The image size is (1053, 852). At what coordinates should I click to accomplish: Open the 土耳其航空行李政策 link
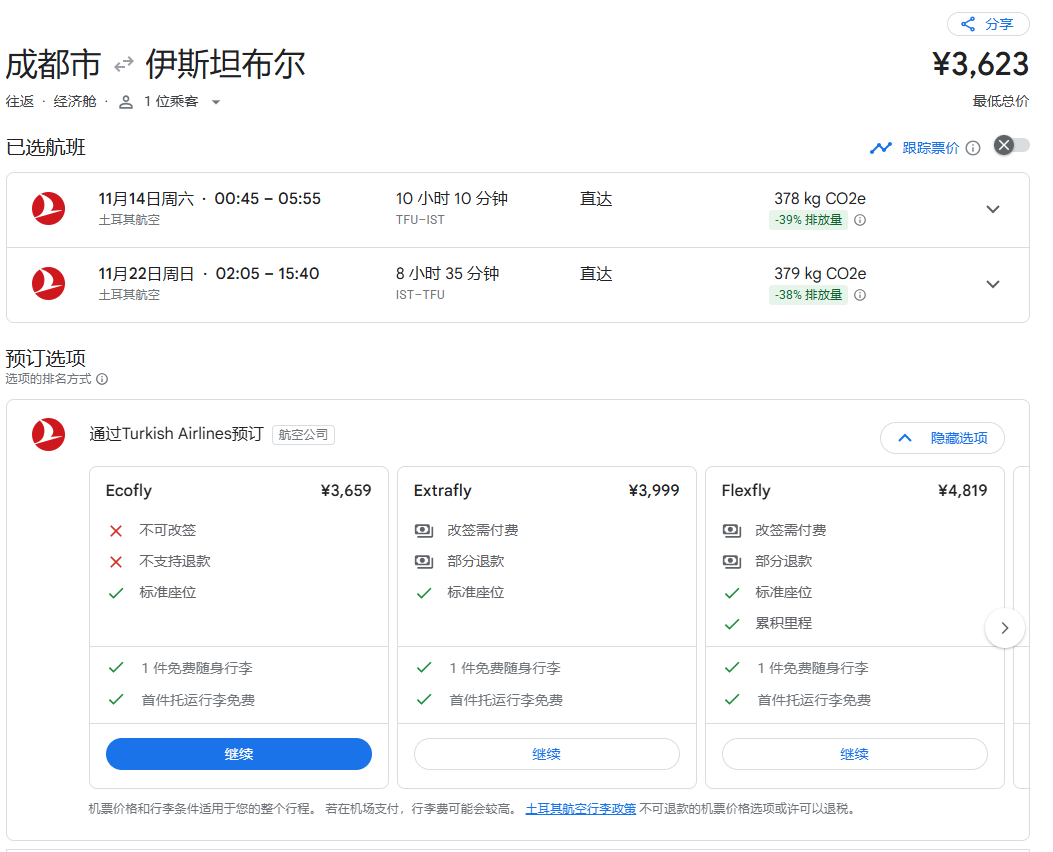coord(580,809)
